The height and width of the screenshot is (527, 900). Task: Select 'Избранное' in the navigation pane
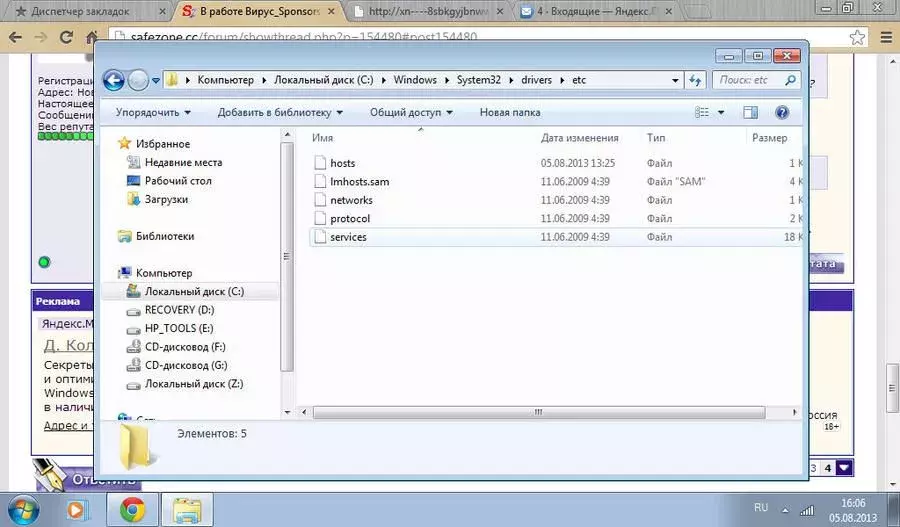click(x=162, y=144)
